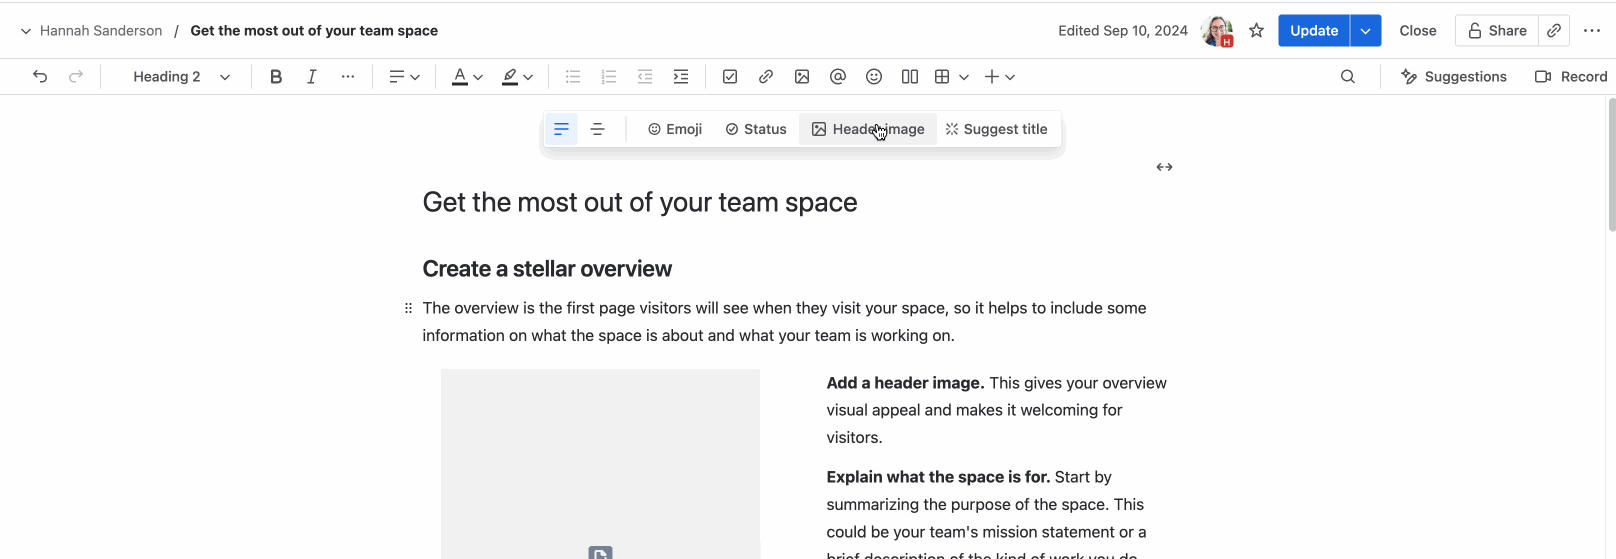Open find and replace search
The image size is (1616, 559).
[x=1348, y=77]
